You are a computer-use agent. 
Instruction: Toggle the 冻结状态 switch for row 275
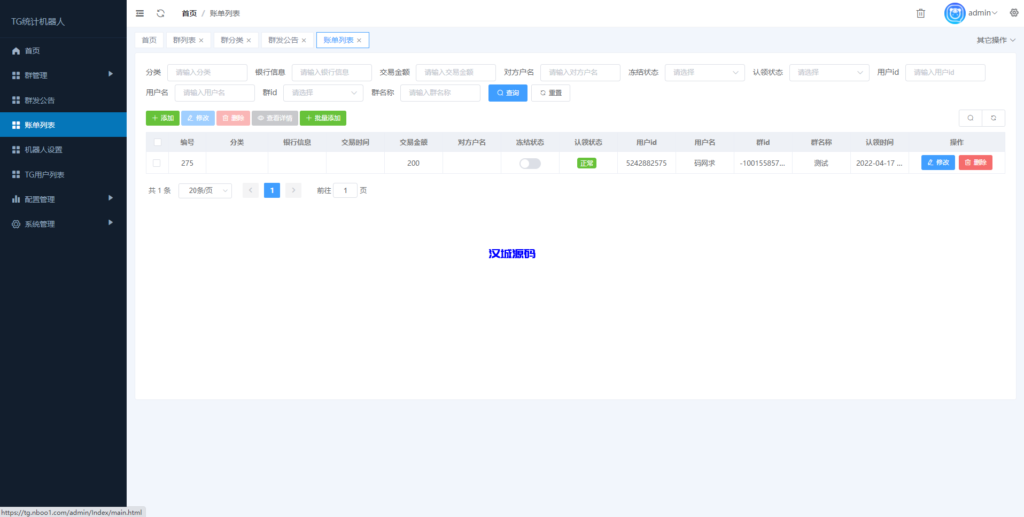pos(529,163)
